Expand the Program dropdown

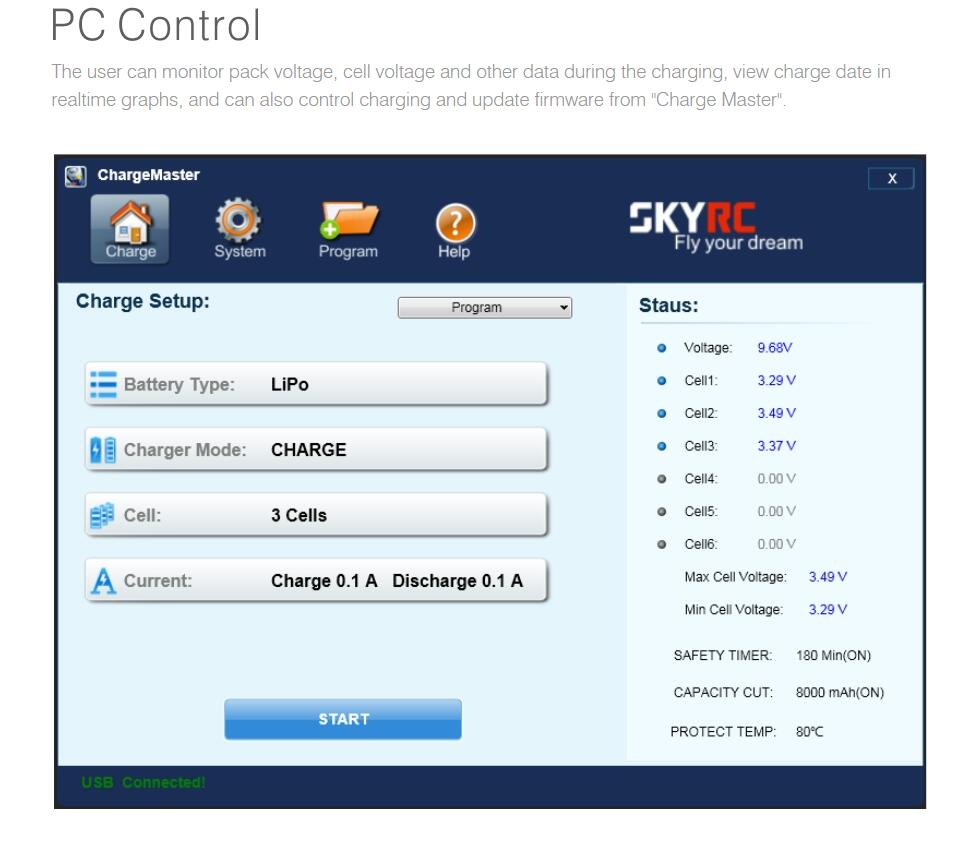[x=485, y=308]
